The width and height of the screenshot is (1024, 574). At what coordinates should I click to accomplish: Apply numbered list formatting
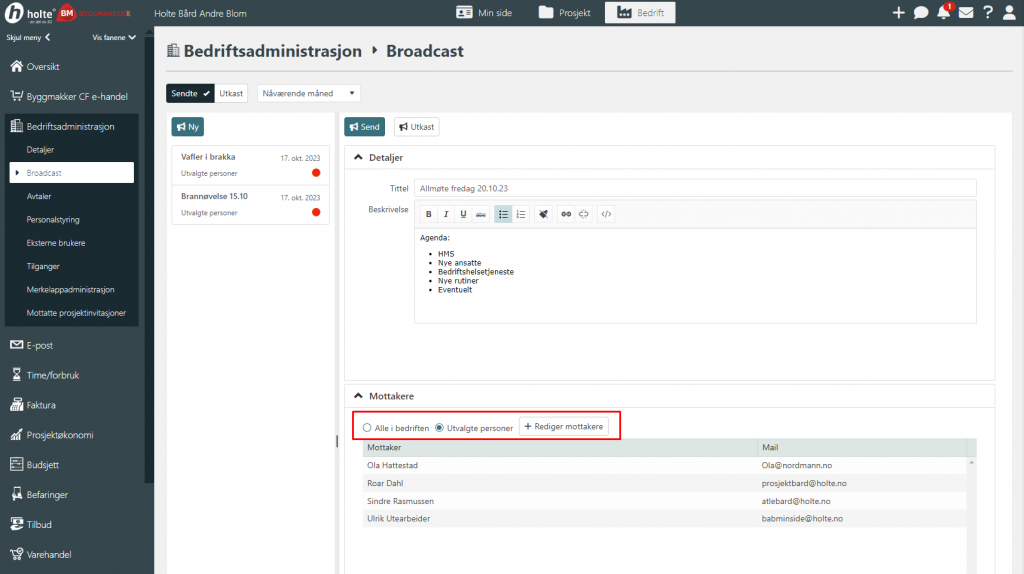coord(520,214)
